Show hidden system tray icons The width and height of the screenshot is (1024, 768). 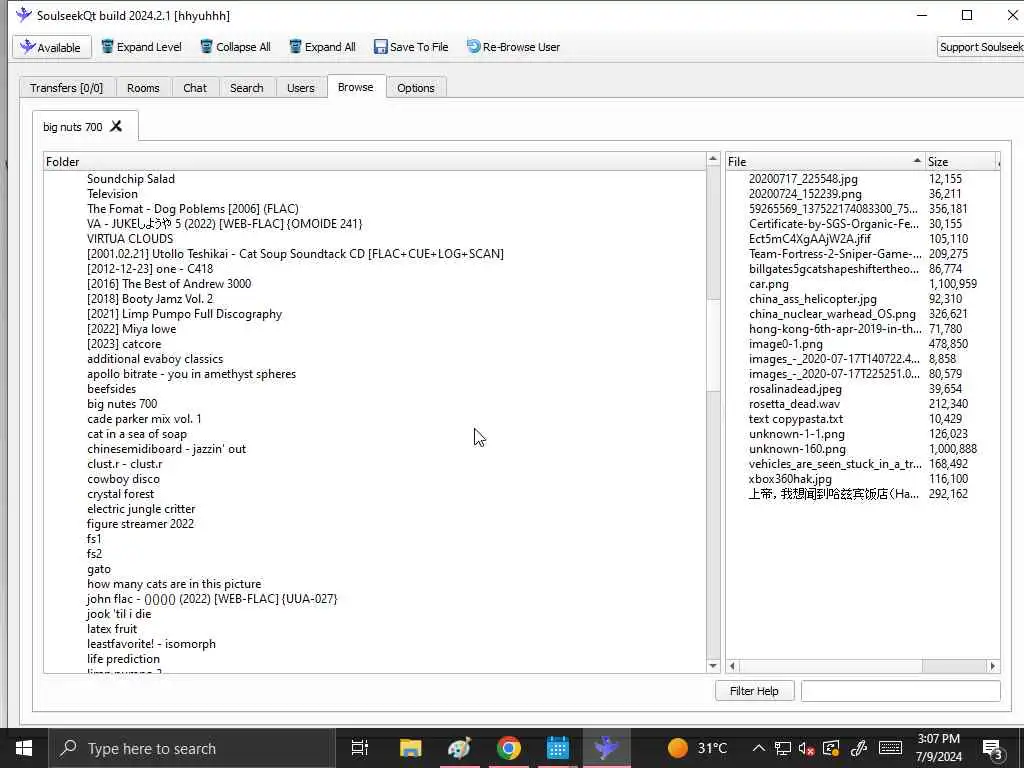(758, 748)
